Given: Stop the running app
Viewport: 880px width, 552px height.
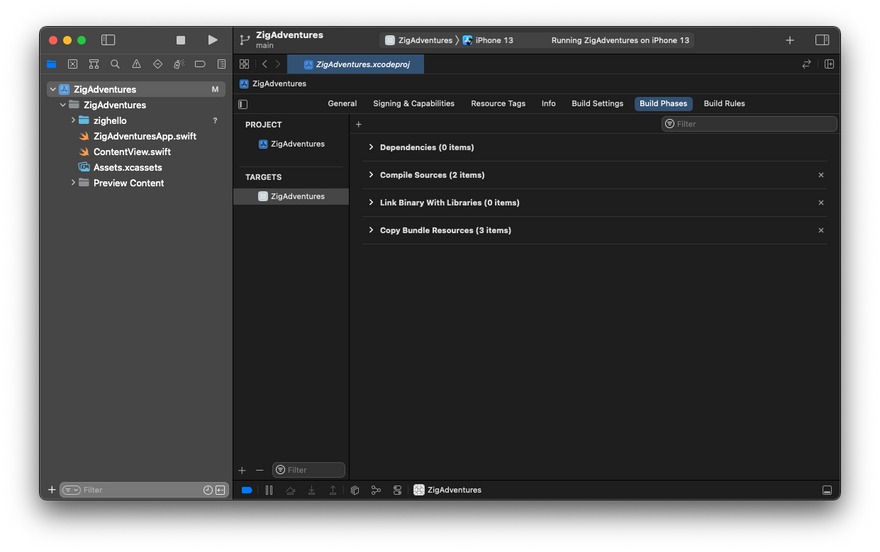Looking at the screenshot, I should (x=181, y=40).
